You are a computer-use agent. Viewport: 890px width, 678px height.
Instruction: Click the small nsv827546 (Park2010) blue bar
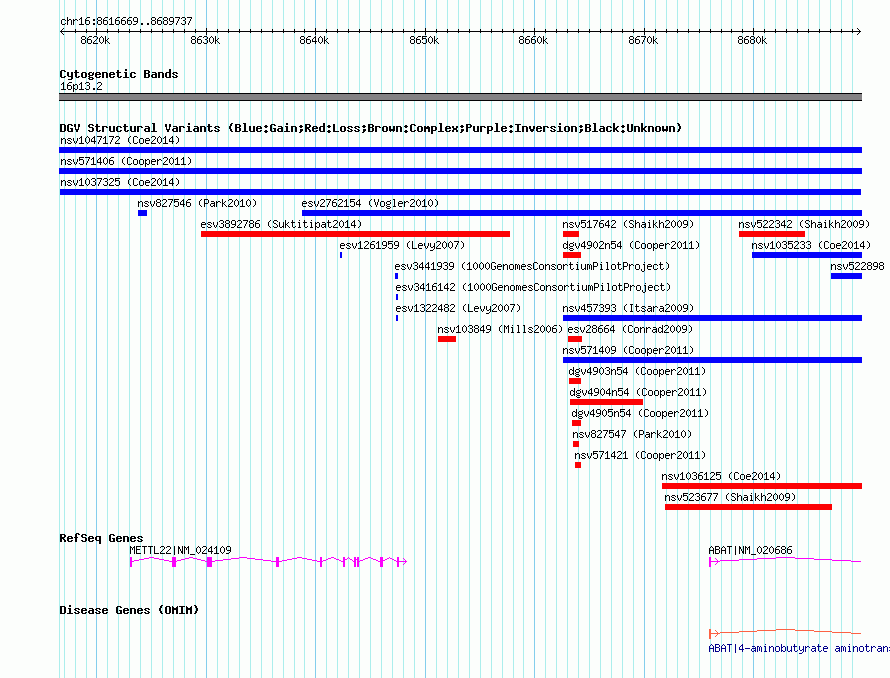(x=142, y=213)
